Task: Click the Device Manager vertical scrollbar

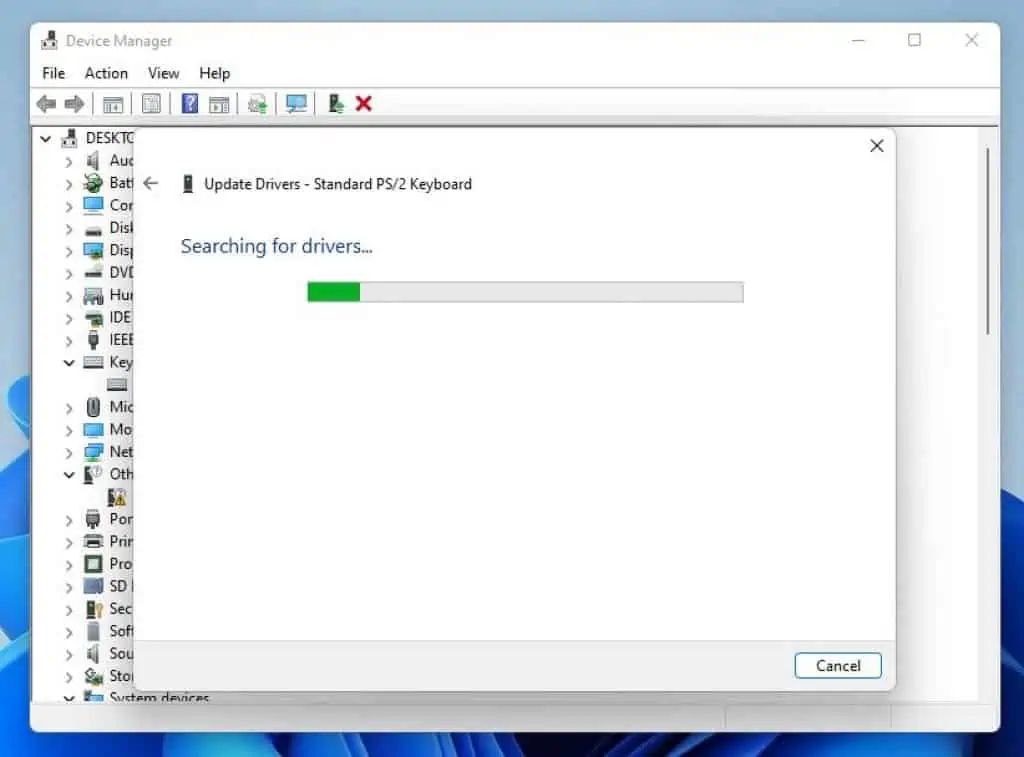Action: tap(987, 242)
